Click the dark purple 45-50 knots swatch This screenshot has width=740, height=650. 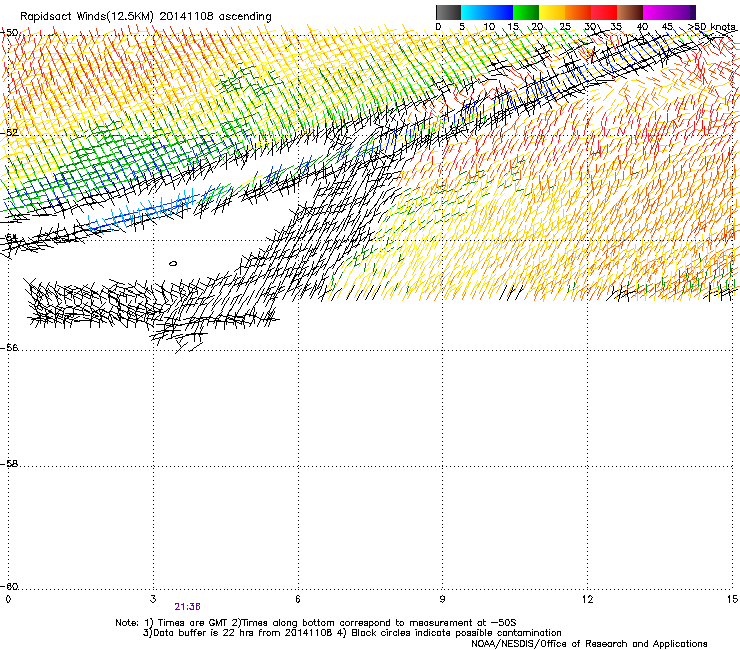pyautogui.click(x=682, y=12)
